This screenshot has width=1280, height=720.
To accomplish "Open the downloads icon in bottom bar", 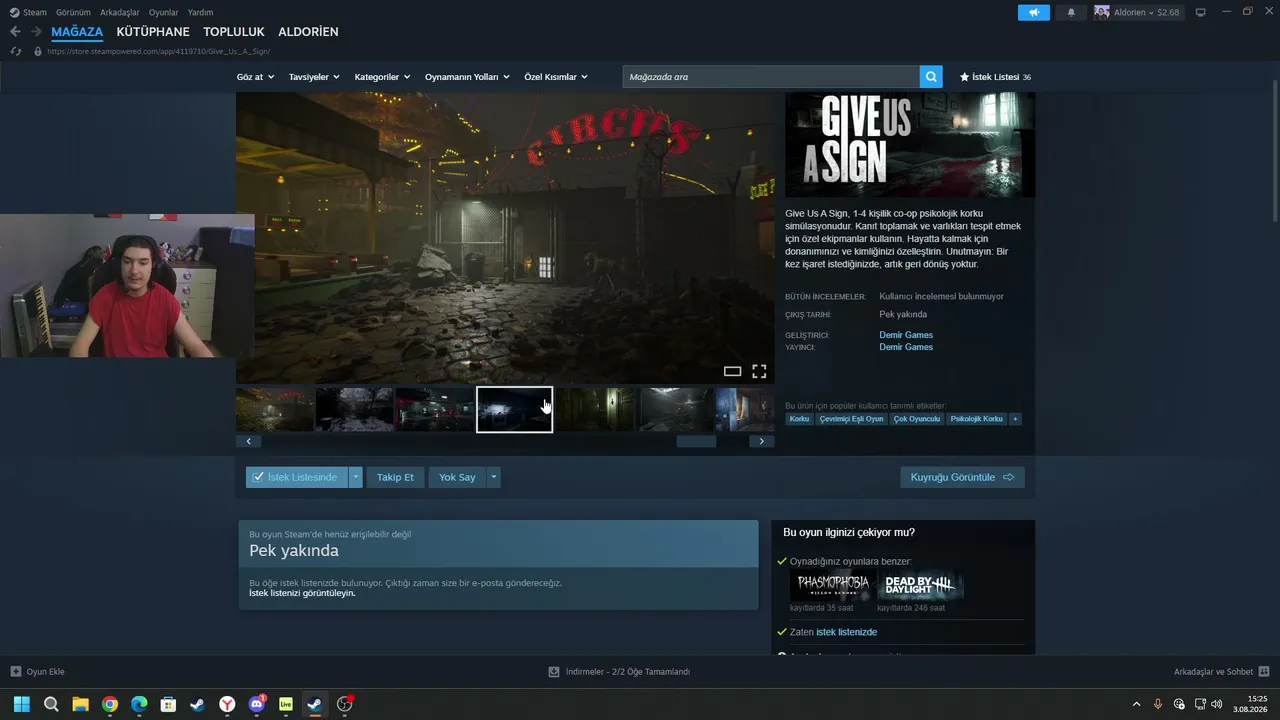I will tap(554, 672).
